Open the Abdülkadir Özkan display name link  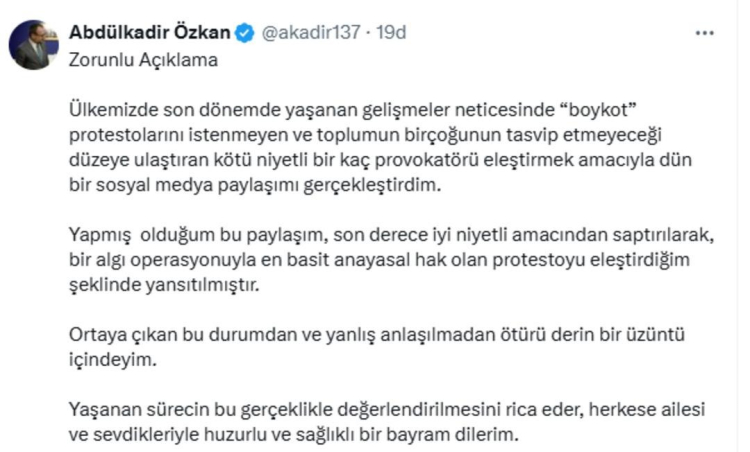click(x=151, y=33)
